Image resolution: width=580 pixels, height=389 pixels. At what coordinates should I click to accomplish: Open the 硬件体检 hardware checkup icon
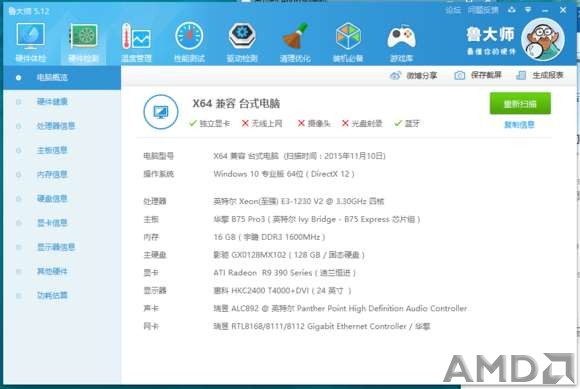[31, 37]
